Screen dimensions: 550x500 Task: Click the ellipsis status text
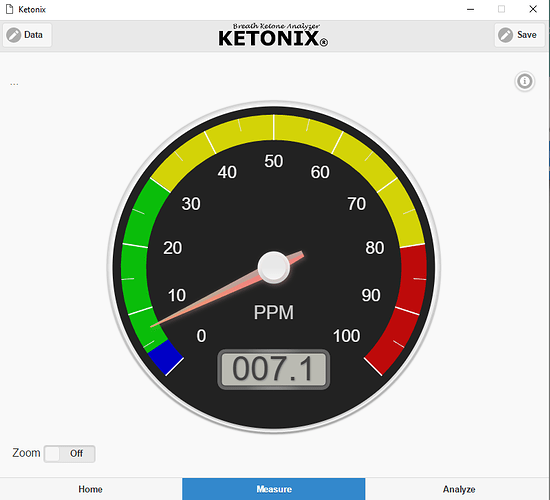pos(14,84)
